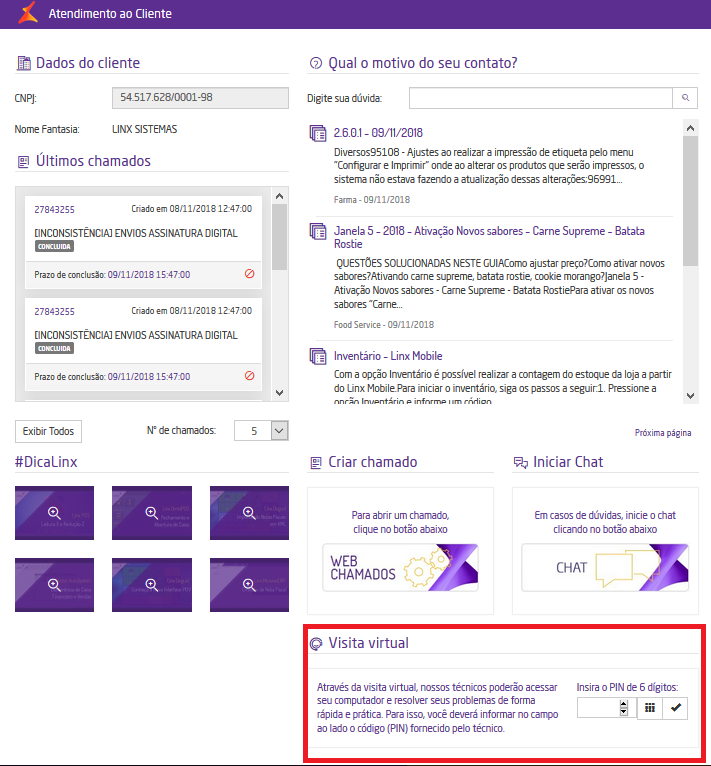Click CONCLUÍDA badge on second ticket
Viewport: 711px width, 766px height.
coord(54,348)
